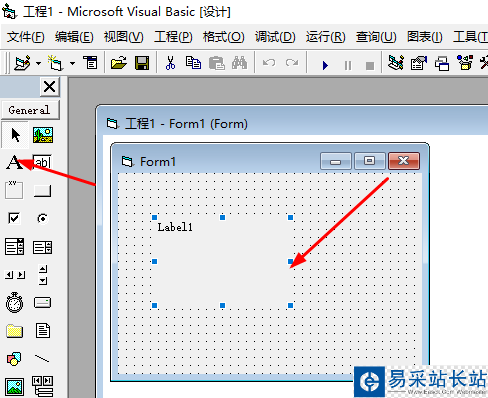Click the Break pause button
The image size is (488, 398).
(348, 65)
